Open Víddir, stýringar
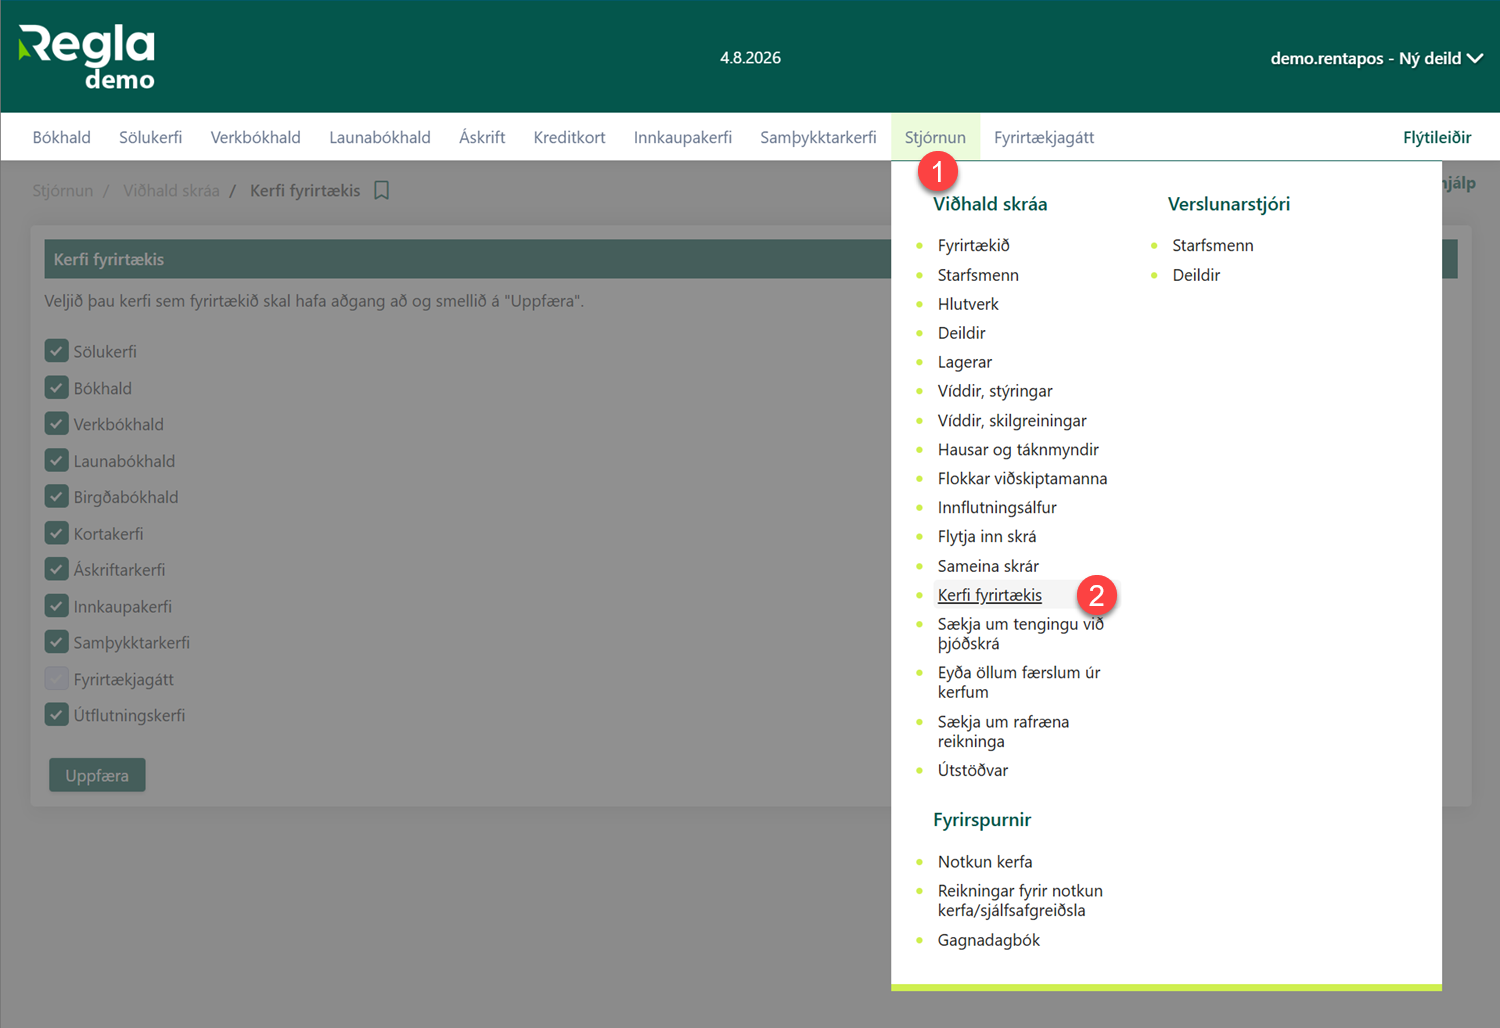This screenshot has height=1028, width=1500. [x=995, y=391]
